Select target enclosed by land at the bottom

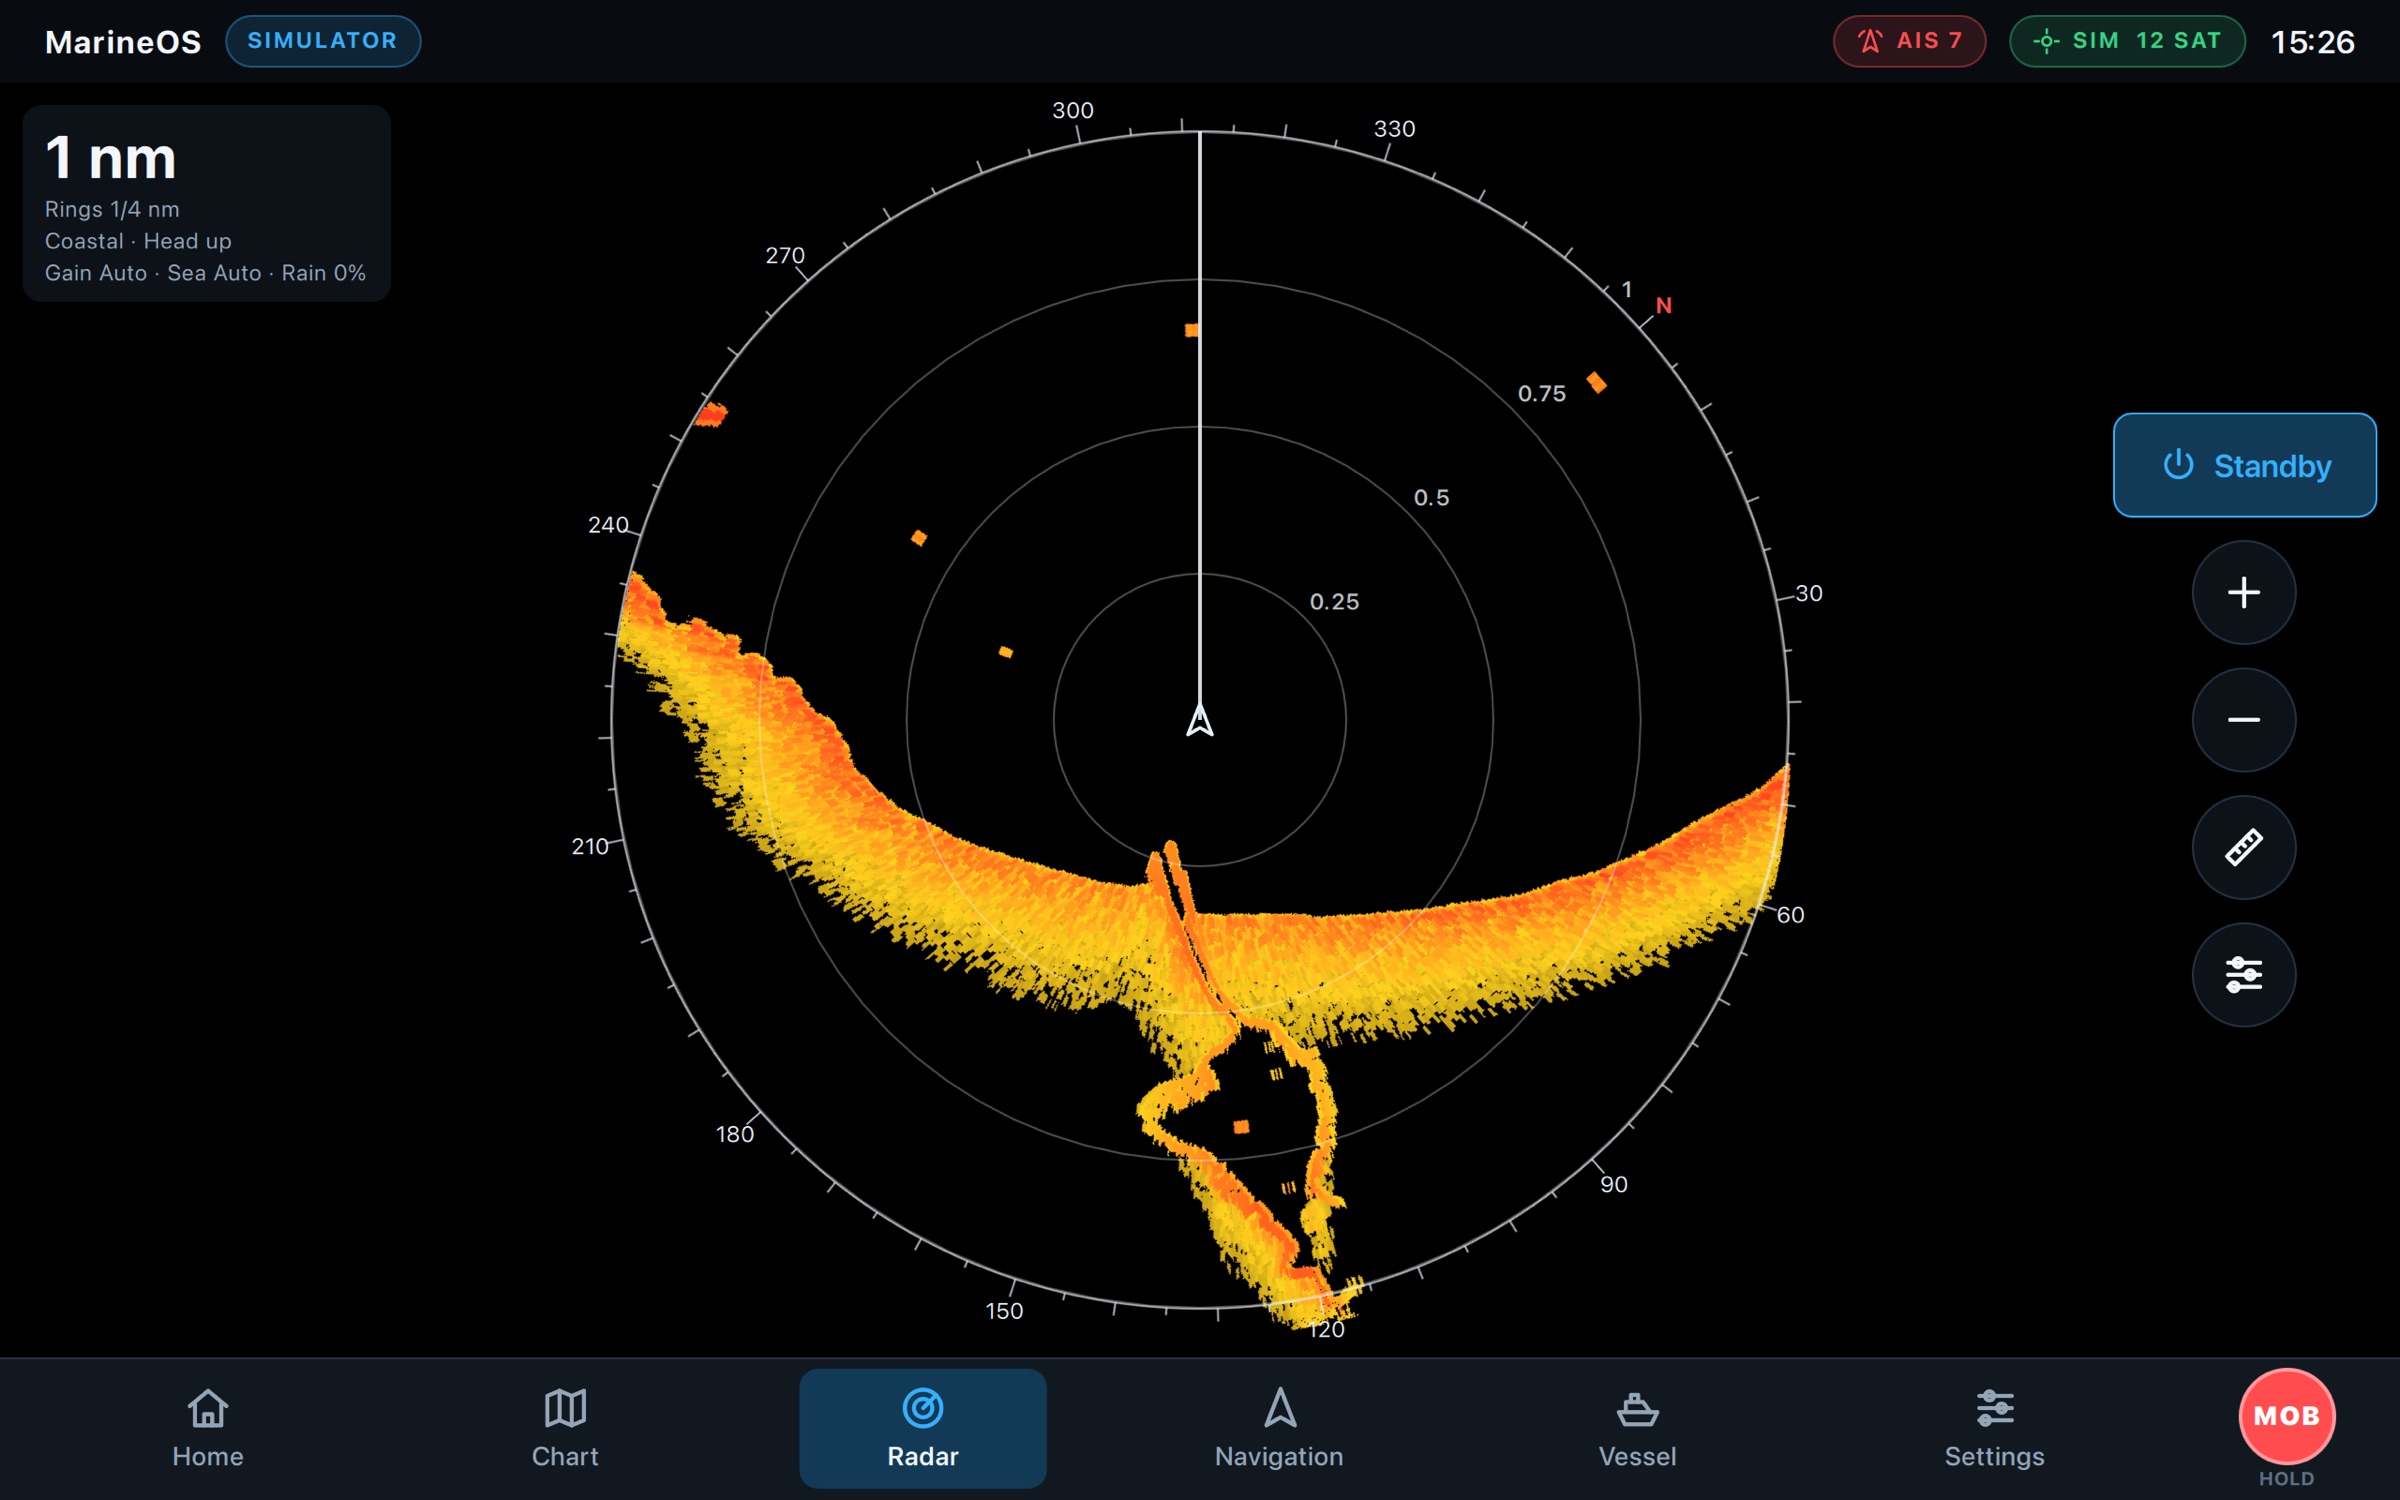[1241, 1127]
